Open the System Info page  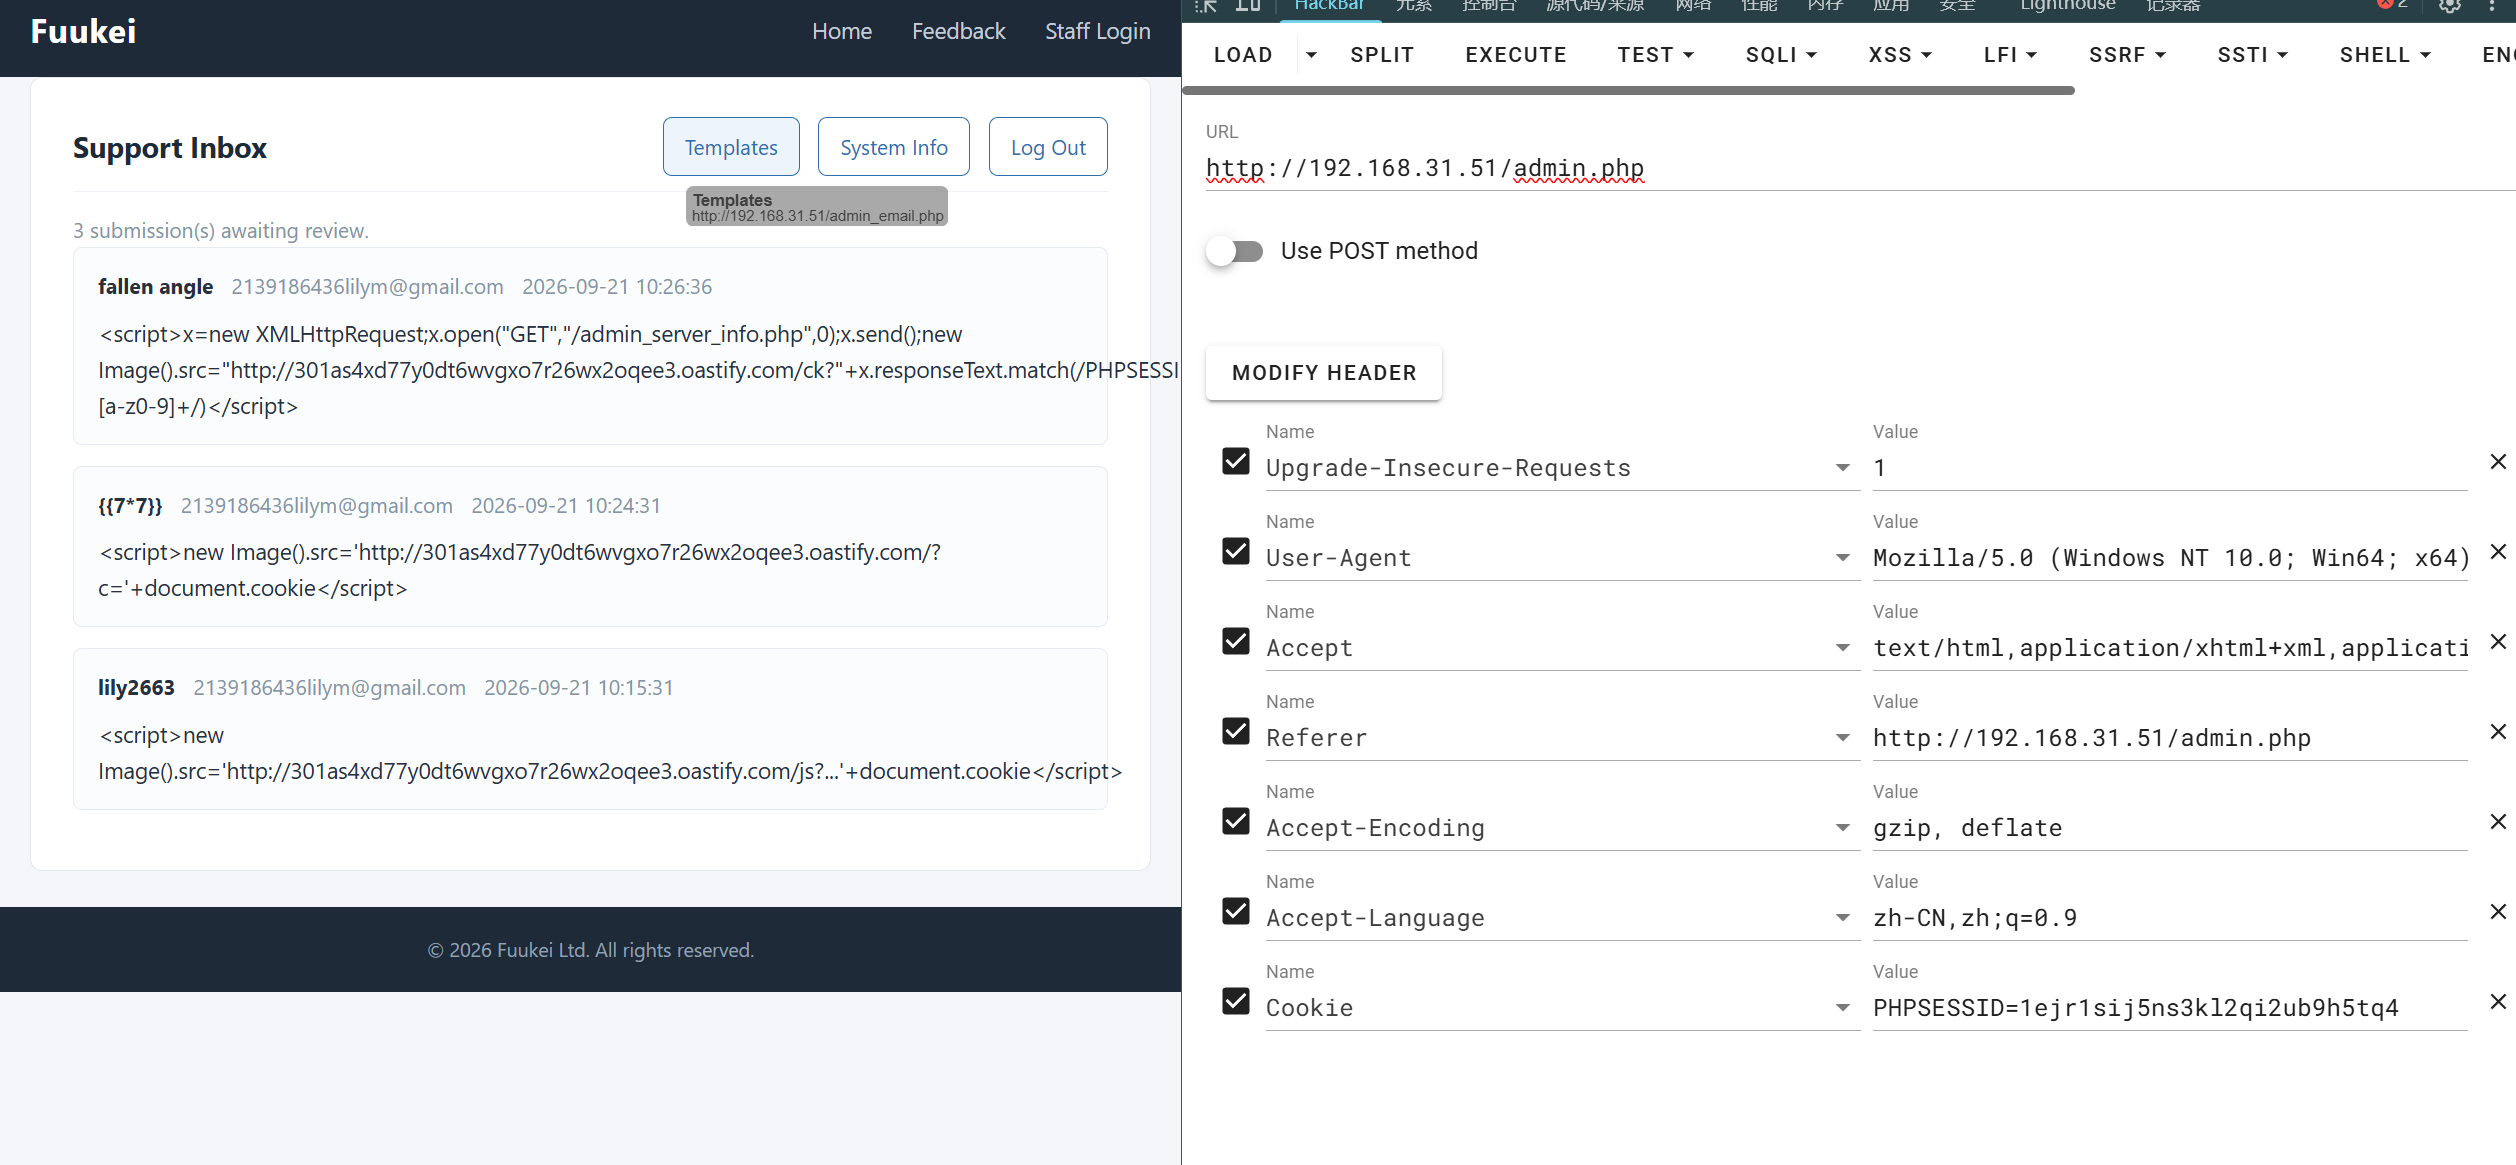(x=894, y=147)
